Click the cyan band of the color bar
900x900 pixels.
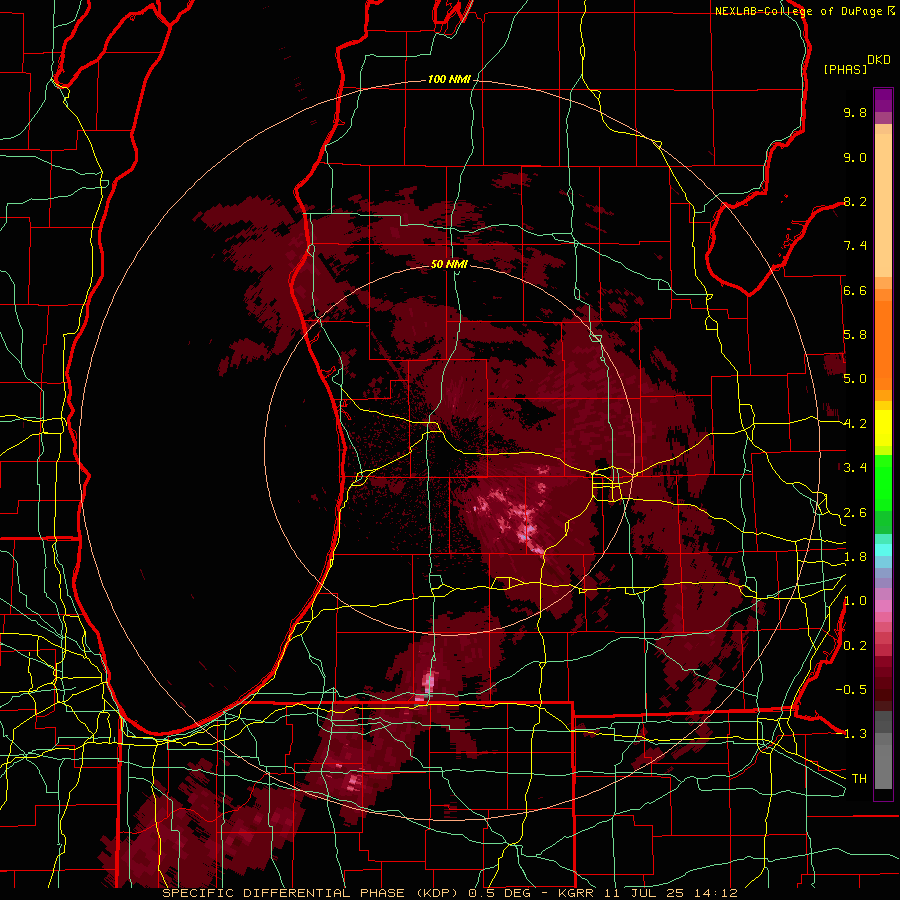pyautogui.click(x=883, y=550)
